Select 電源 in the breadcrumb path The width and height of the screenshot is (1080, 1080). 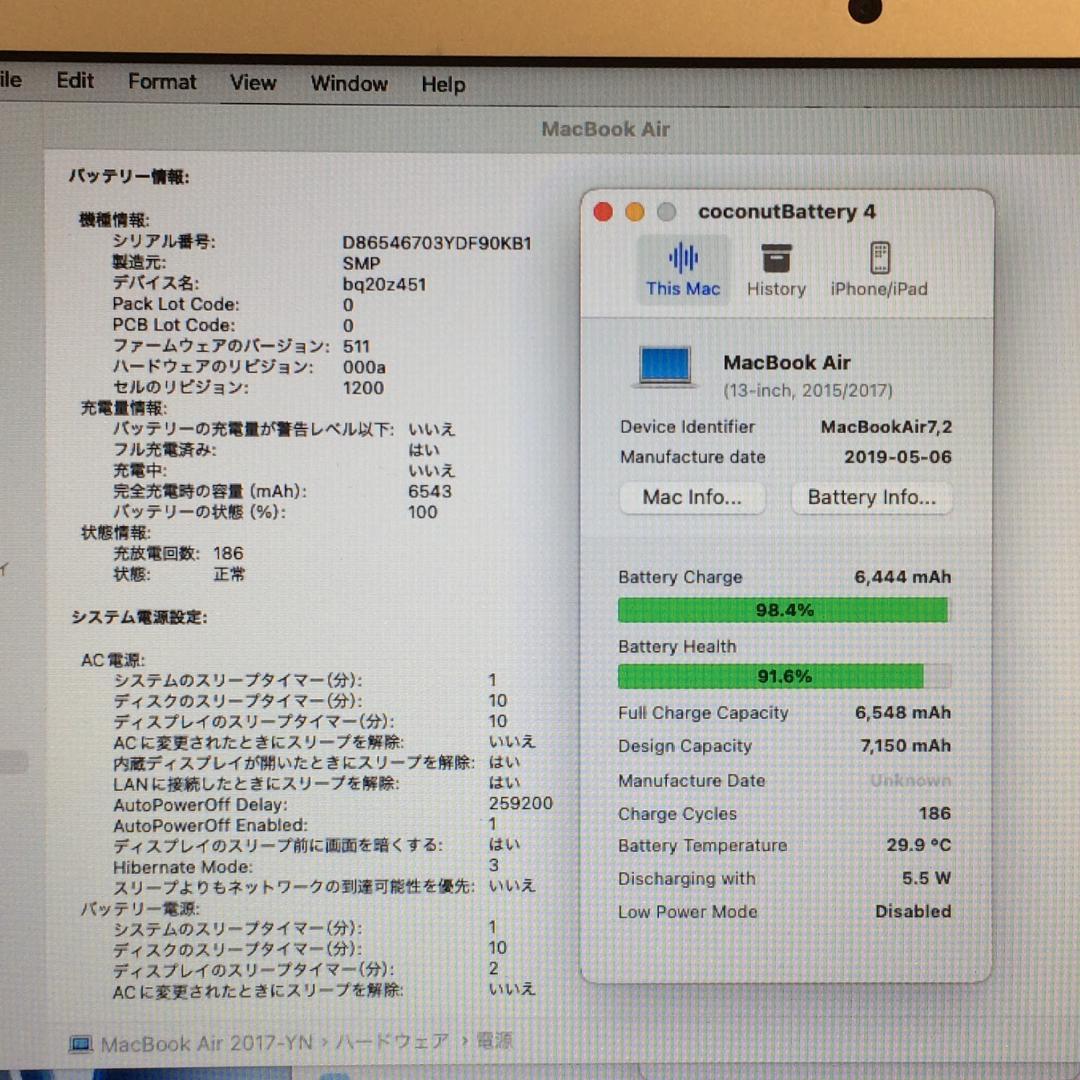(493, 1044)
